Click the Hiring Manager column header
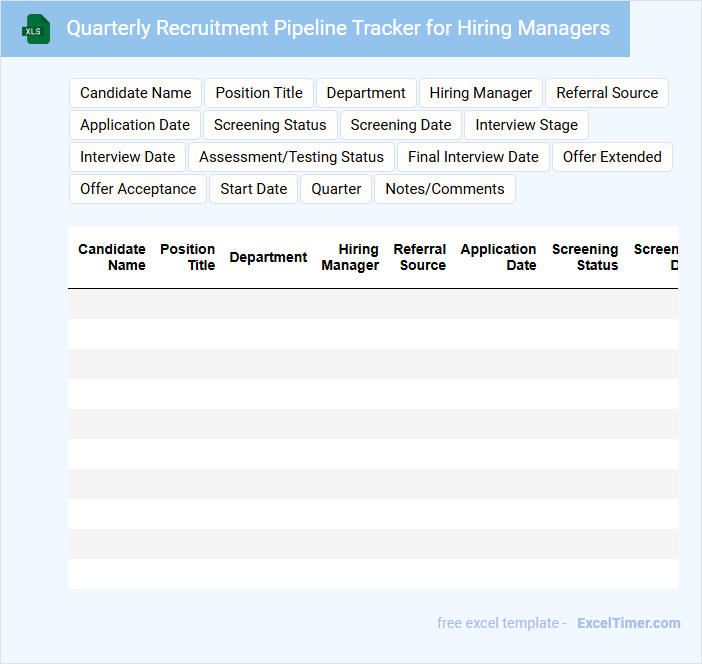The width and height of the screenshot is (702, 664). pos(350,257)
